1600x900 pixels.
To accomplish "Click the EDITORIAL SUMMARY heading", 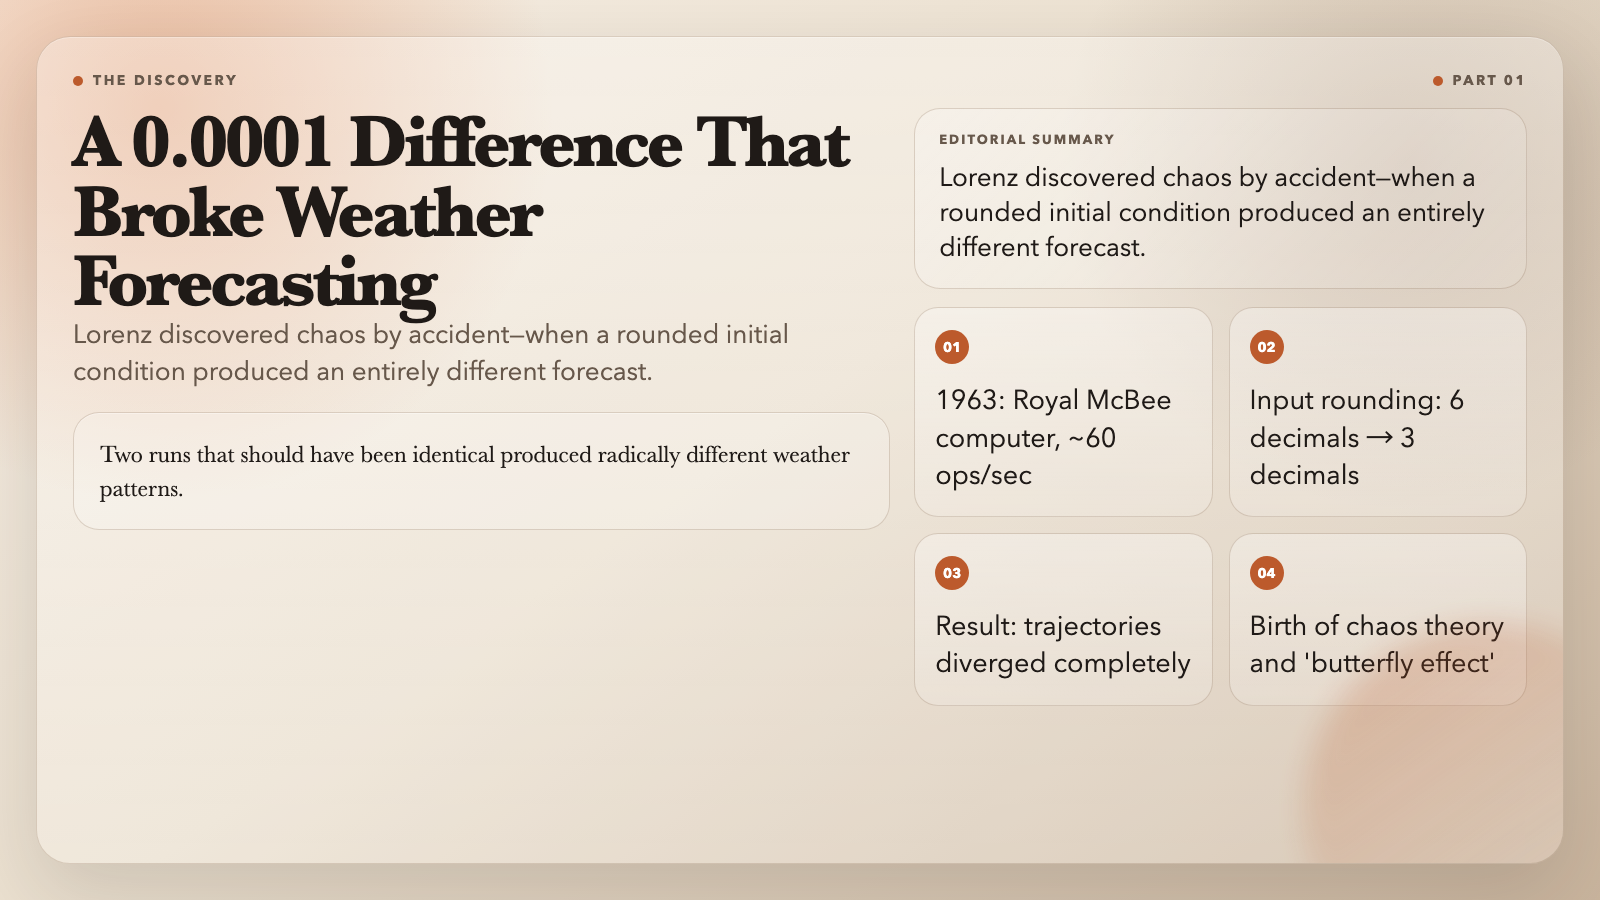I will (x=1026, y=140).
